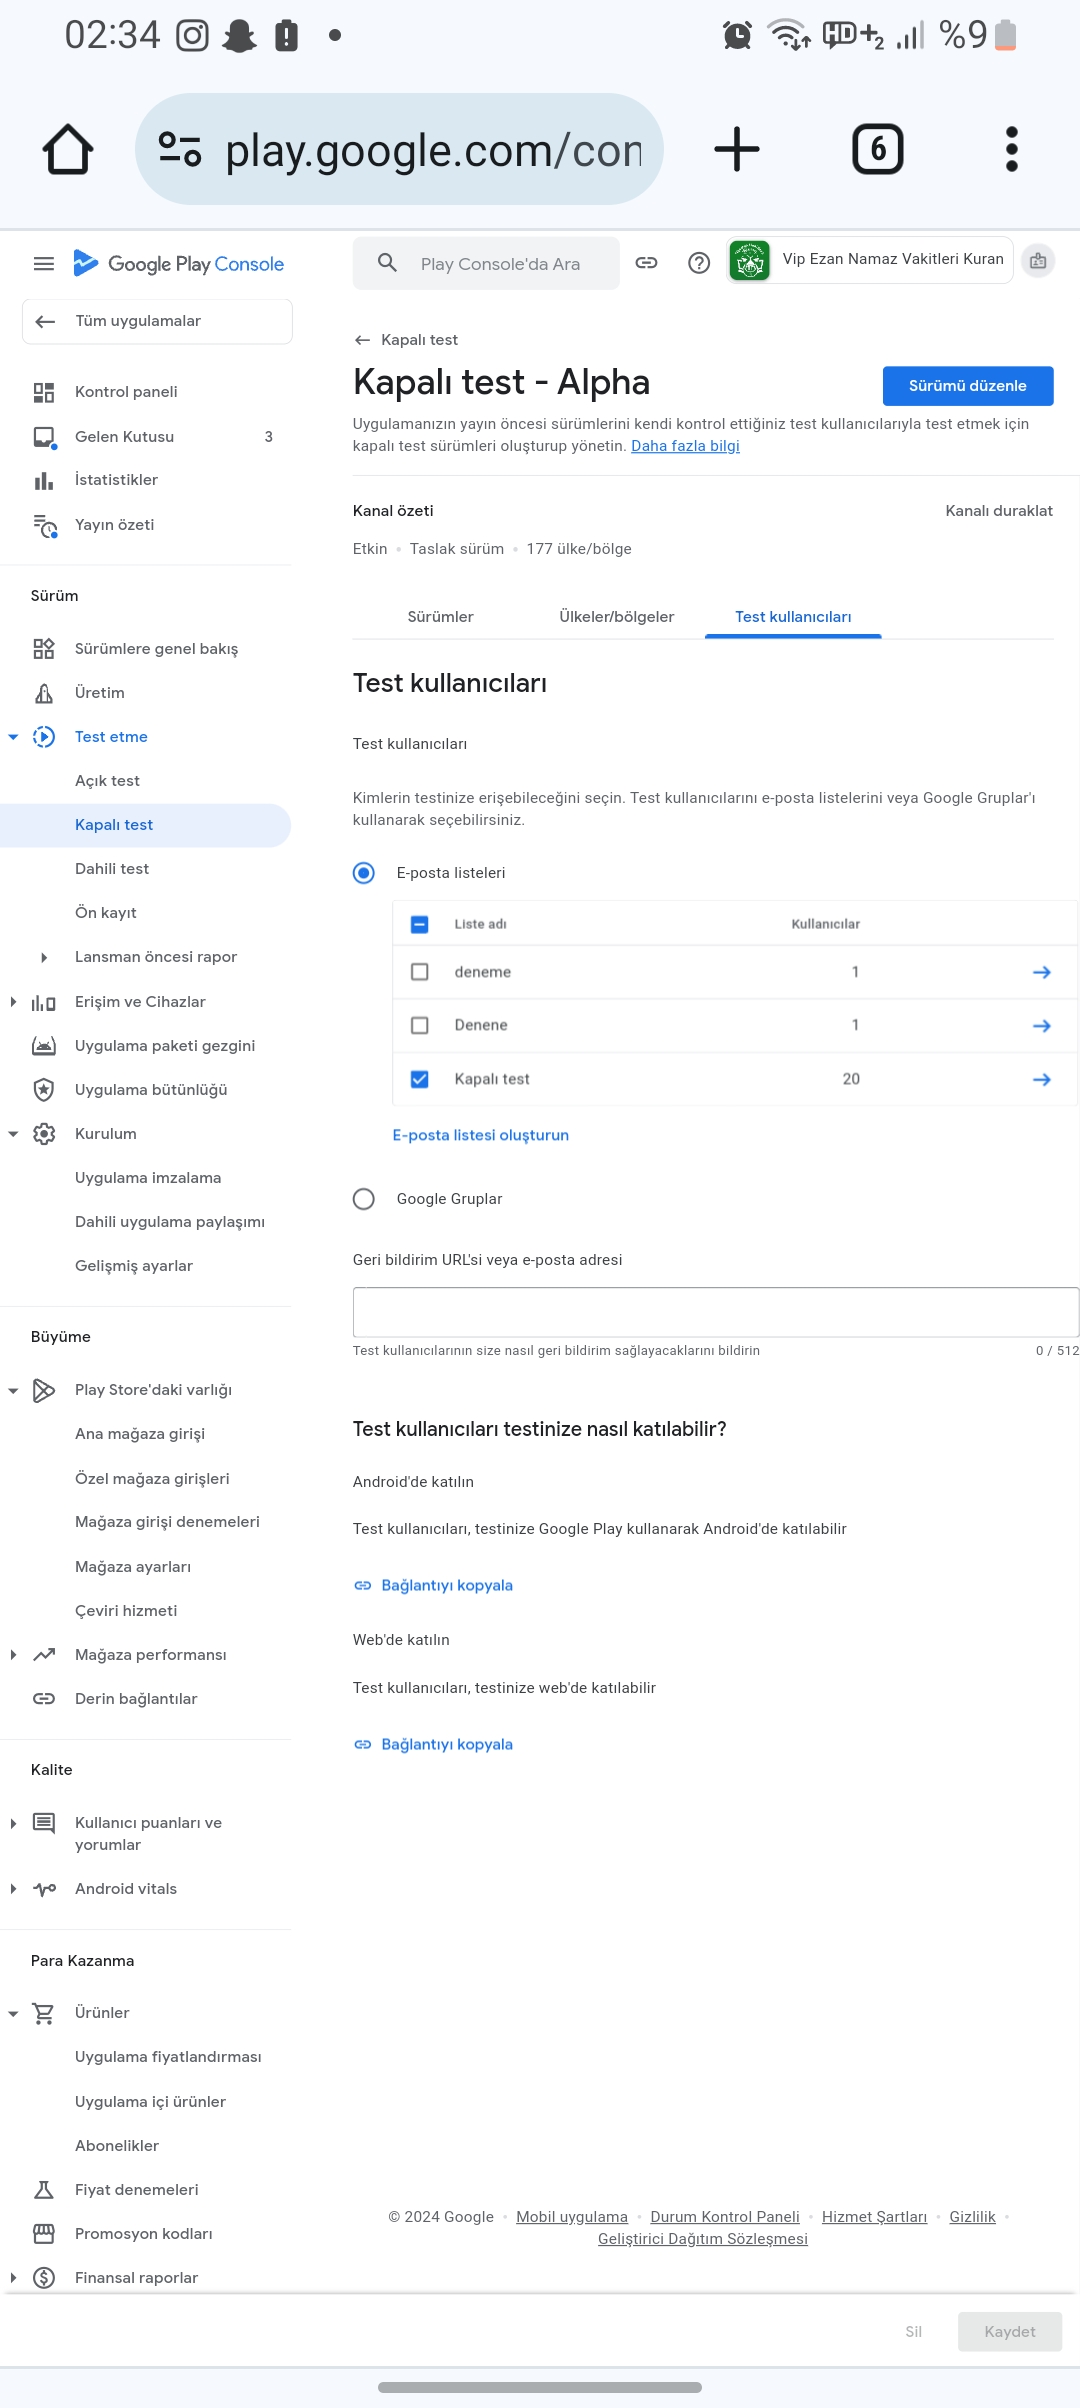Go back to Kapalı test breadcrumb
This screenshot has width=1080, height=2408.
[406, 340]
